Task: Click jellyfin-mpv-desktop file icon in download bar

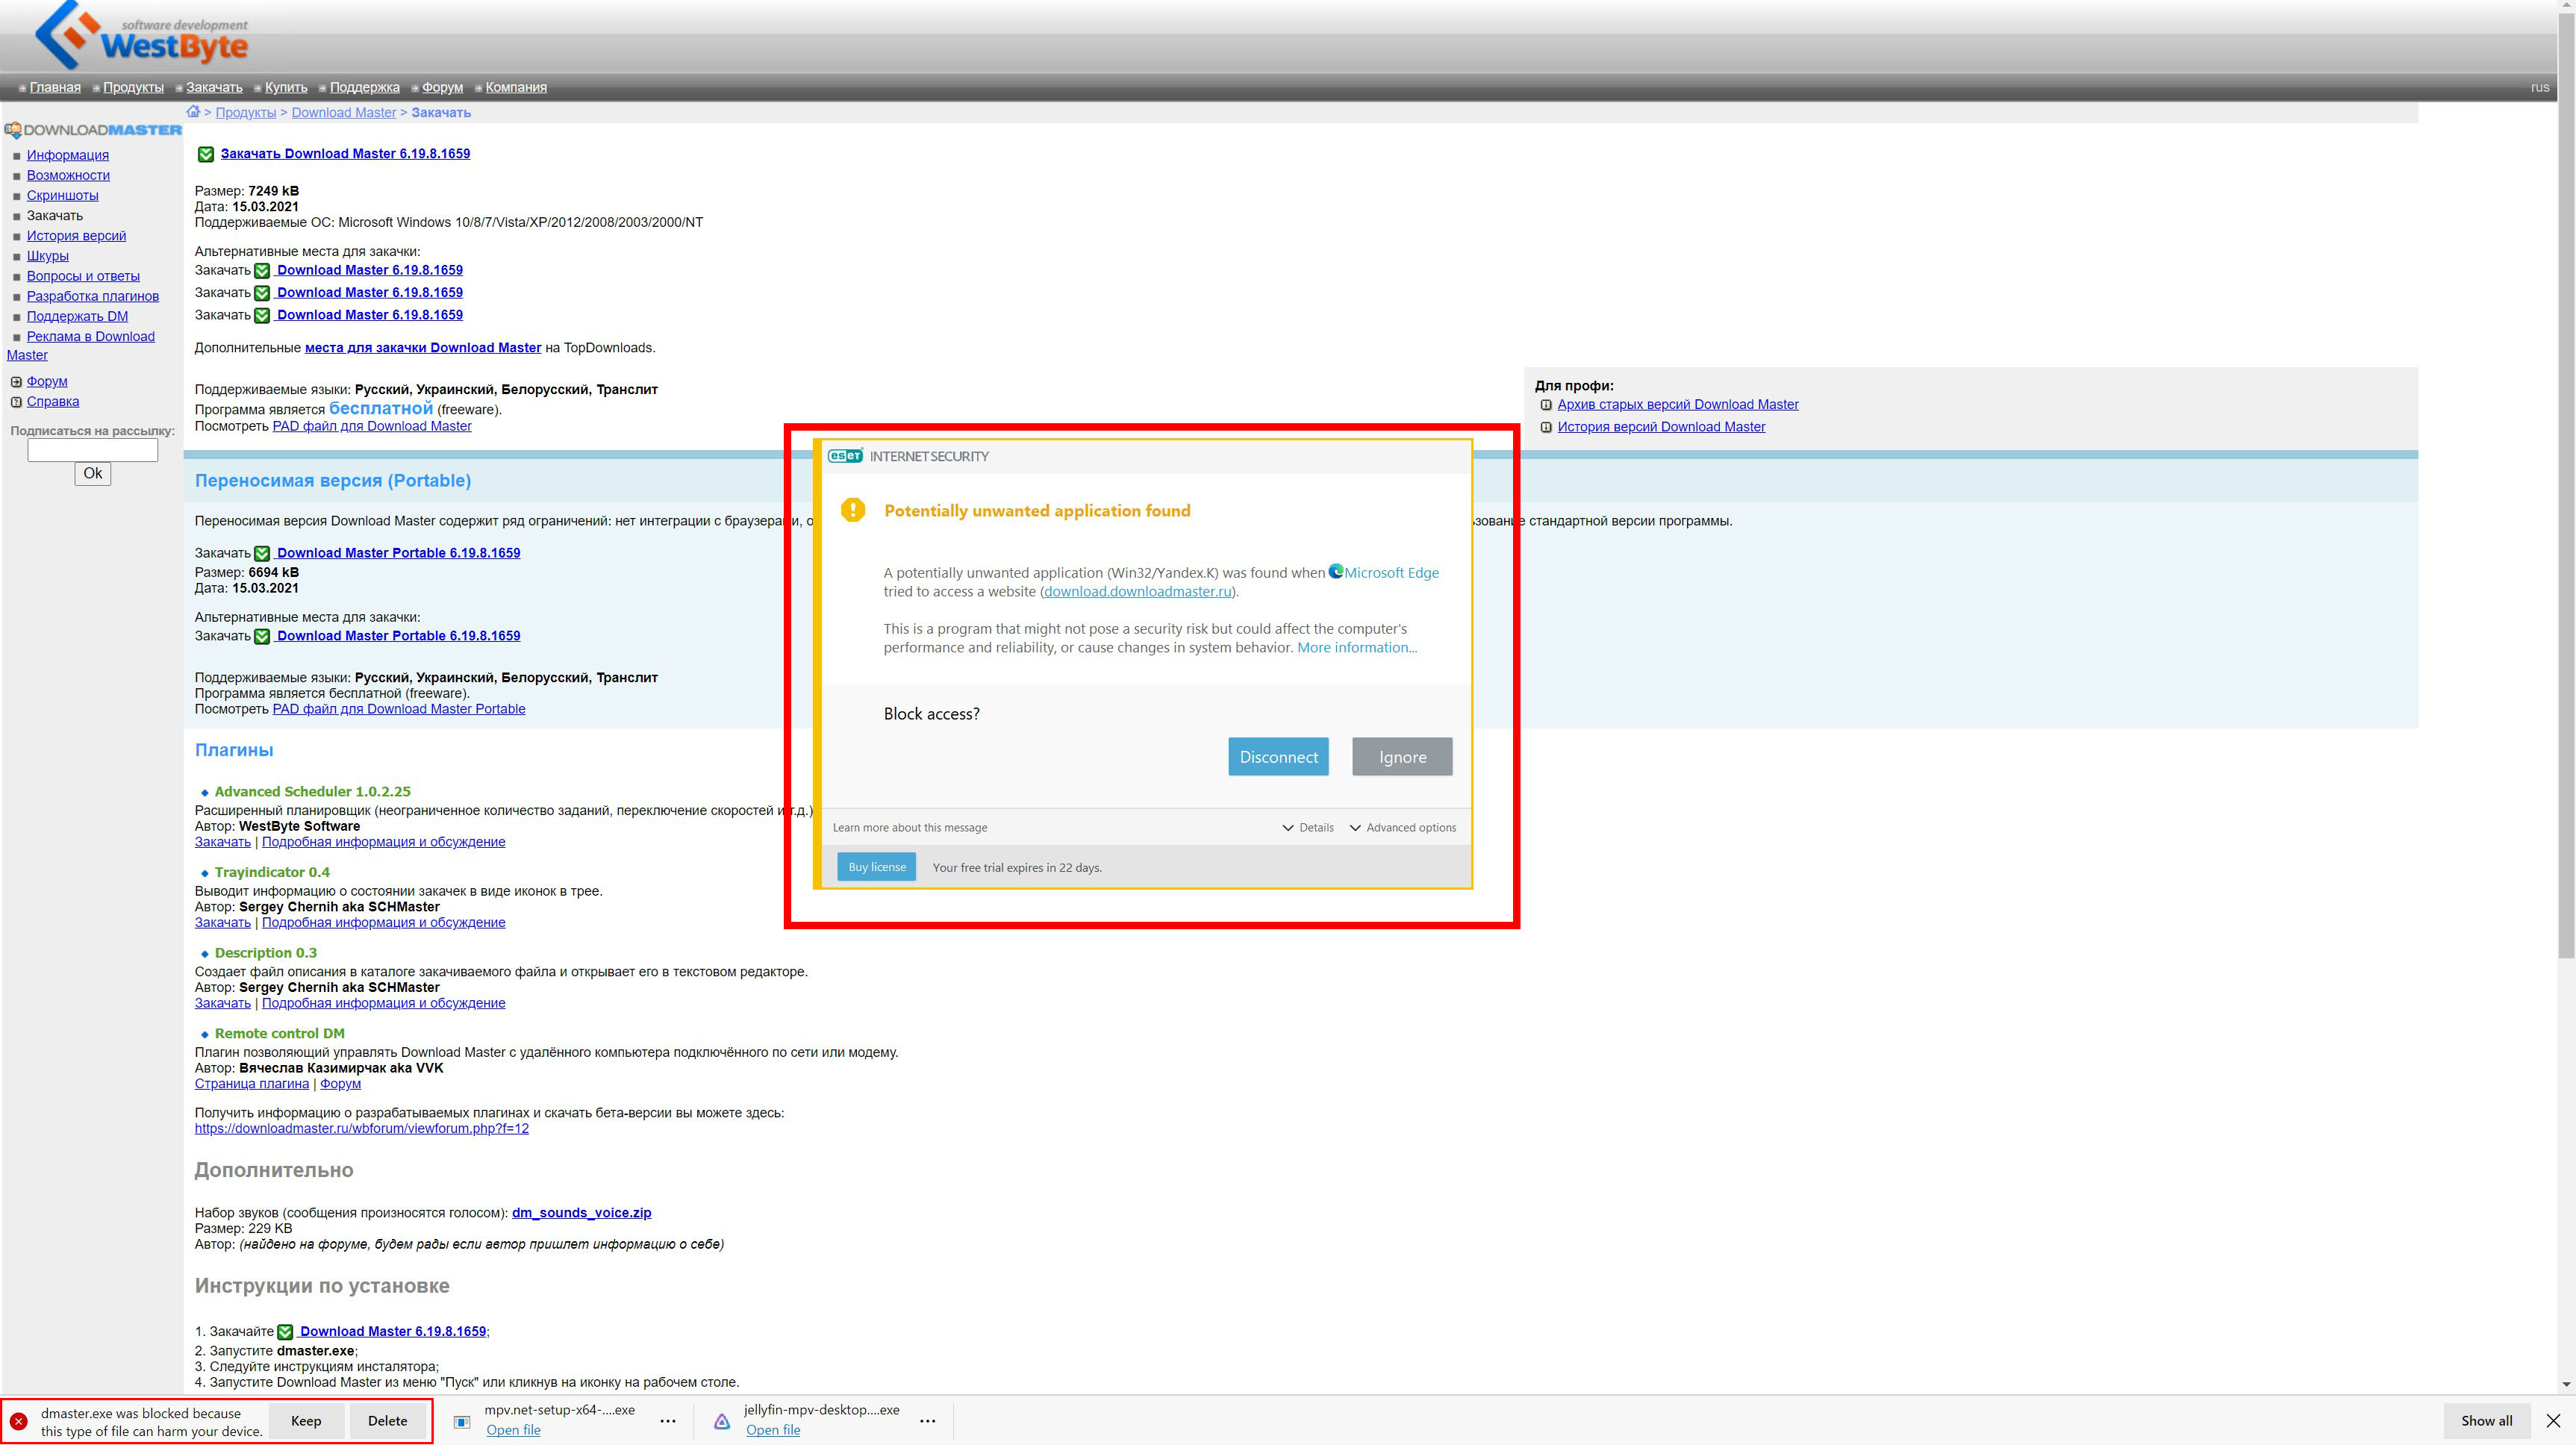Action: pos(722,1421)
